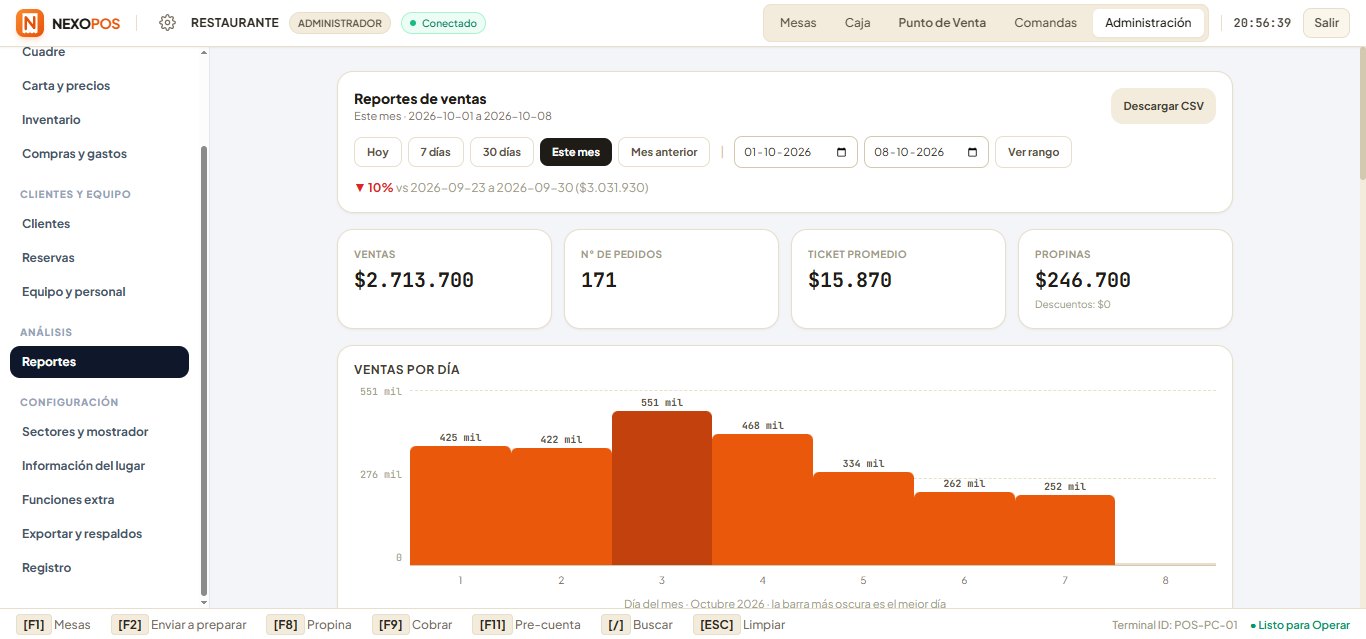Click the sidebar vertical scrollbar
1366x639 pixels.
click(x=205, y=370)
